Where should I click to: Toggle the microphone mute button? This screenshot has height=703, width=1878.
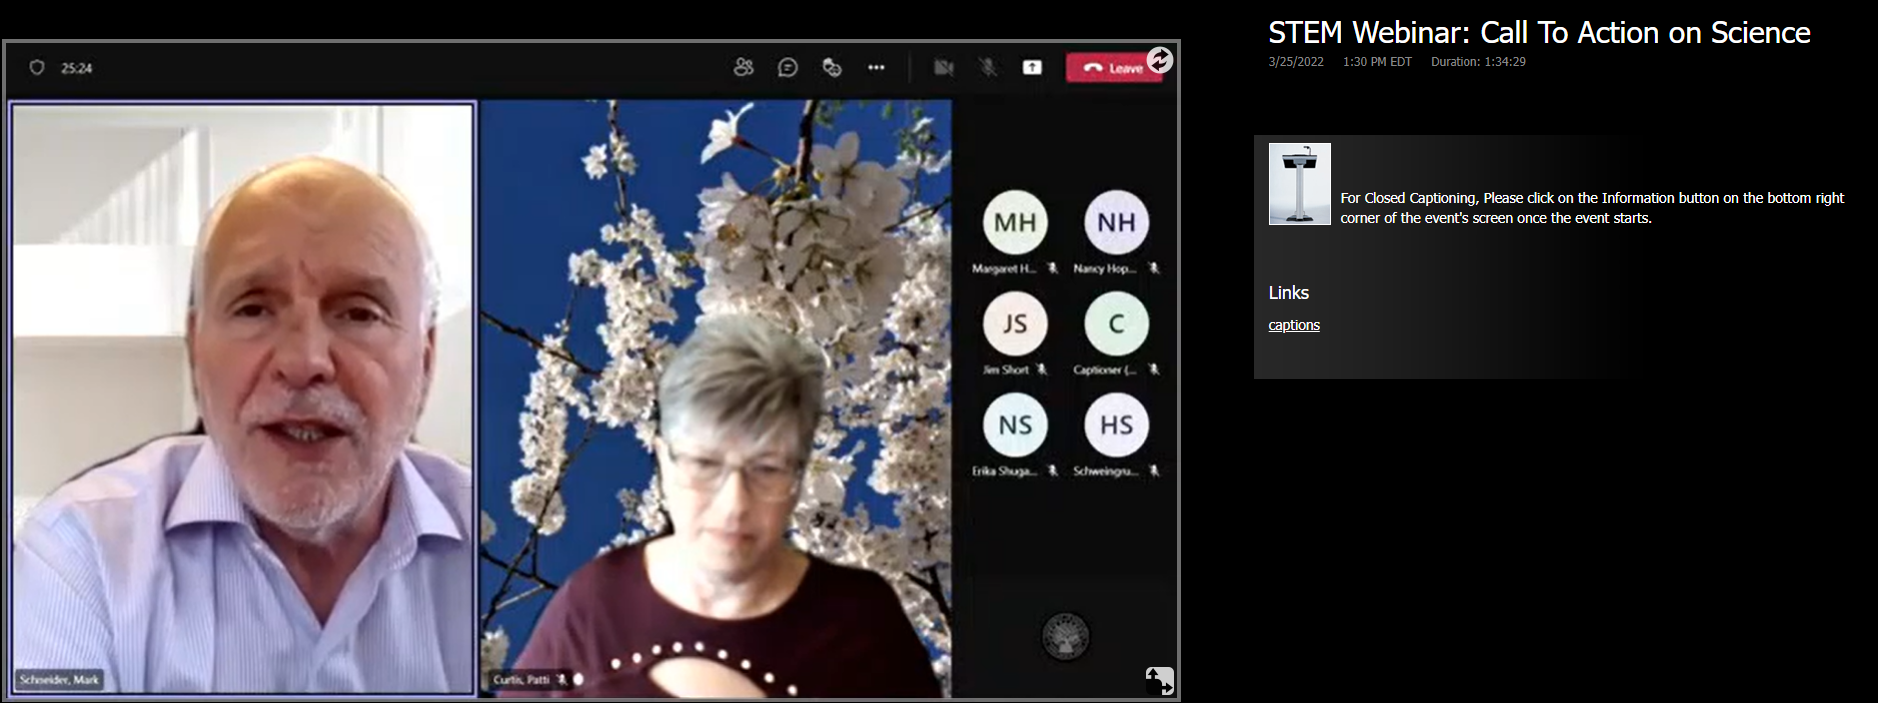988,67
